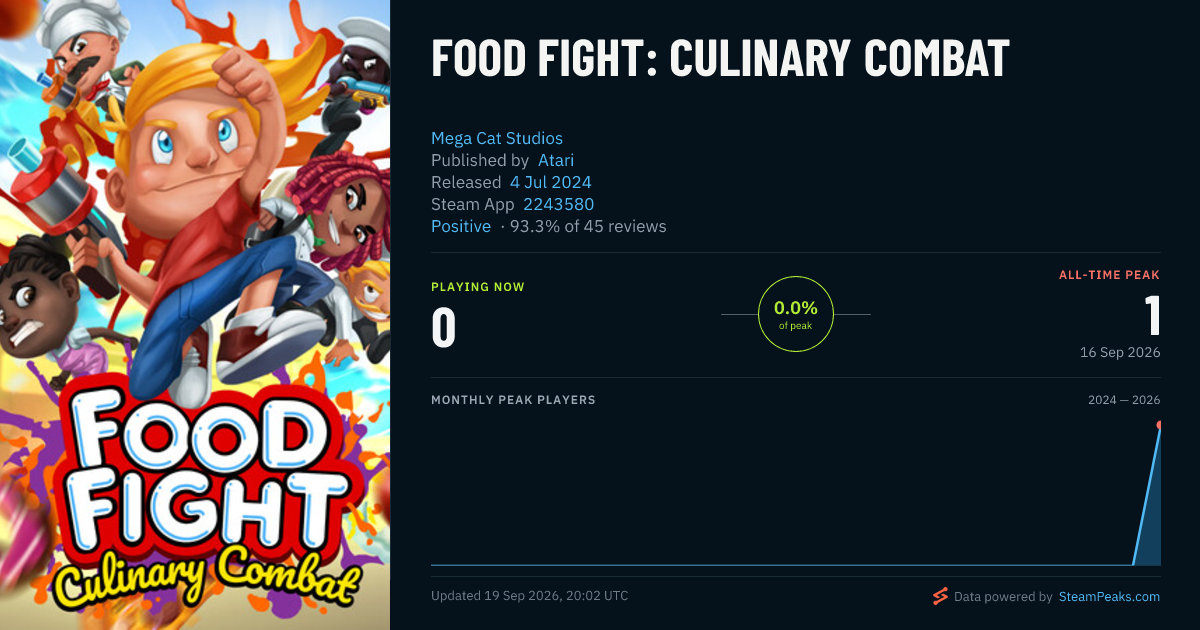Click the Food Fight cover art thumbnail
Viewport: 1200px width, 630px height.
coord(195,315)
